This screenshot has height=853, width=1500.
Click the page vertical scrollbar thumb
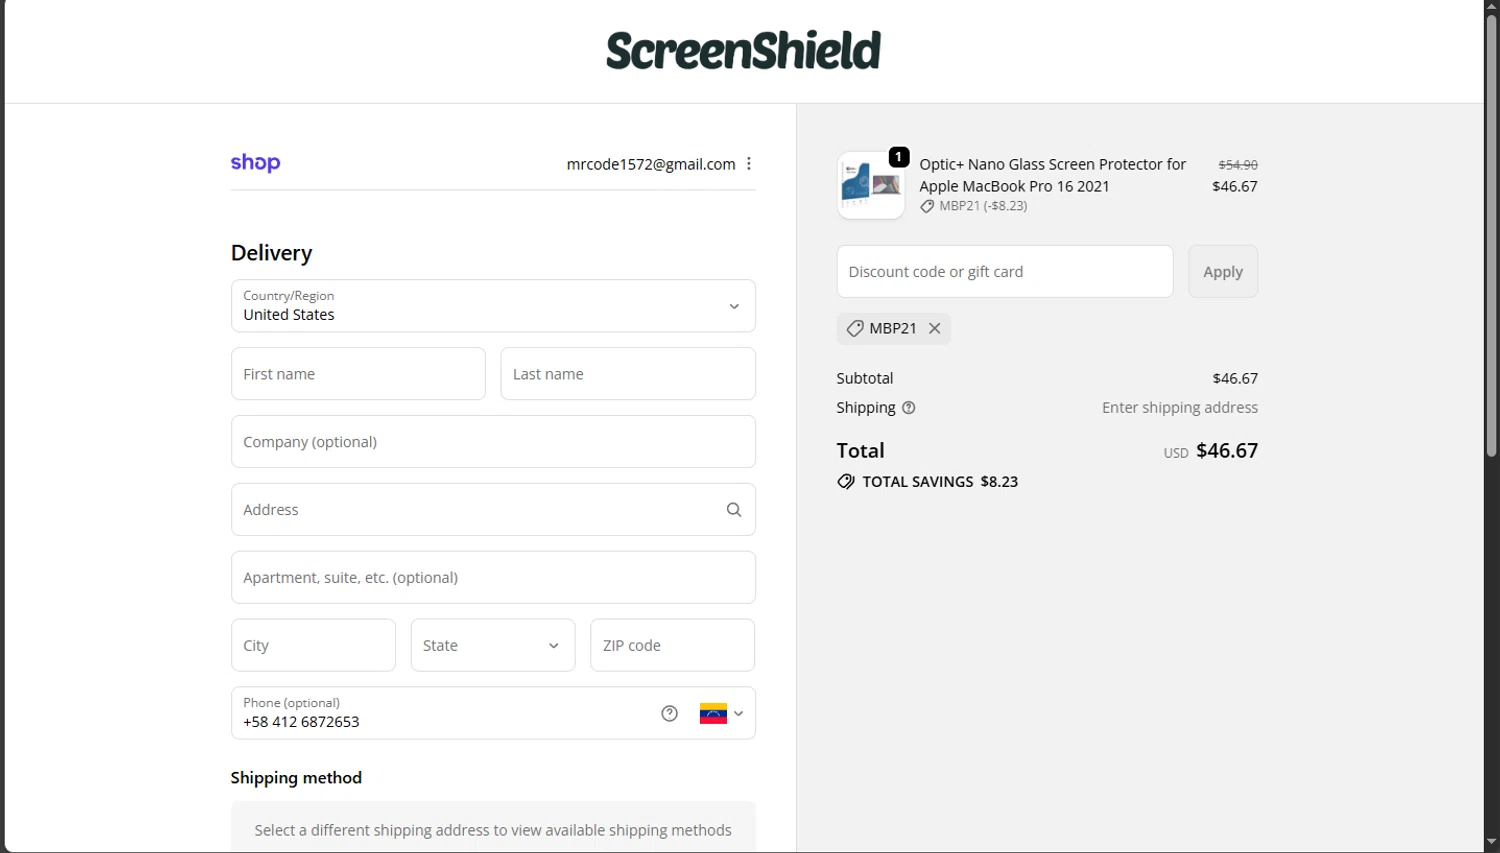pyautogui.click(x=1492, y=236)
